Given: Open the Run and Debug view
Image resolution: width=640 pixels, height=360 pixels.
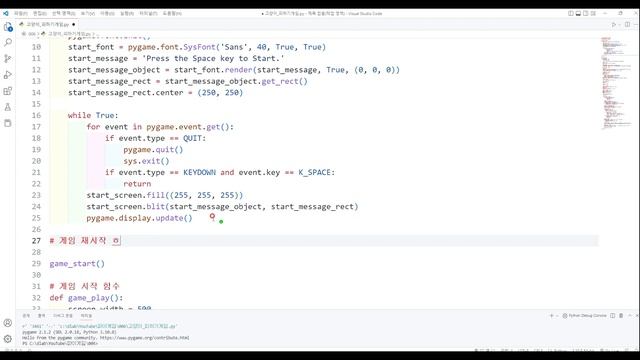Looking at the screenshot, I should click(8, 75).
